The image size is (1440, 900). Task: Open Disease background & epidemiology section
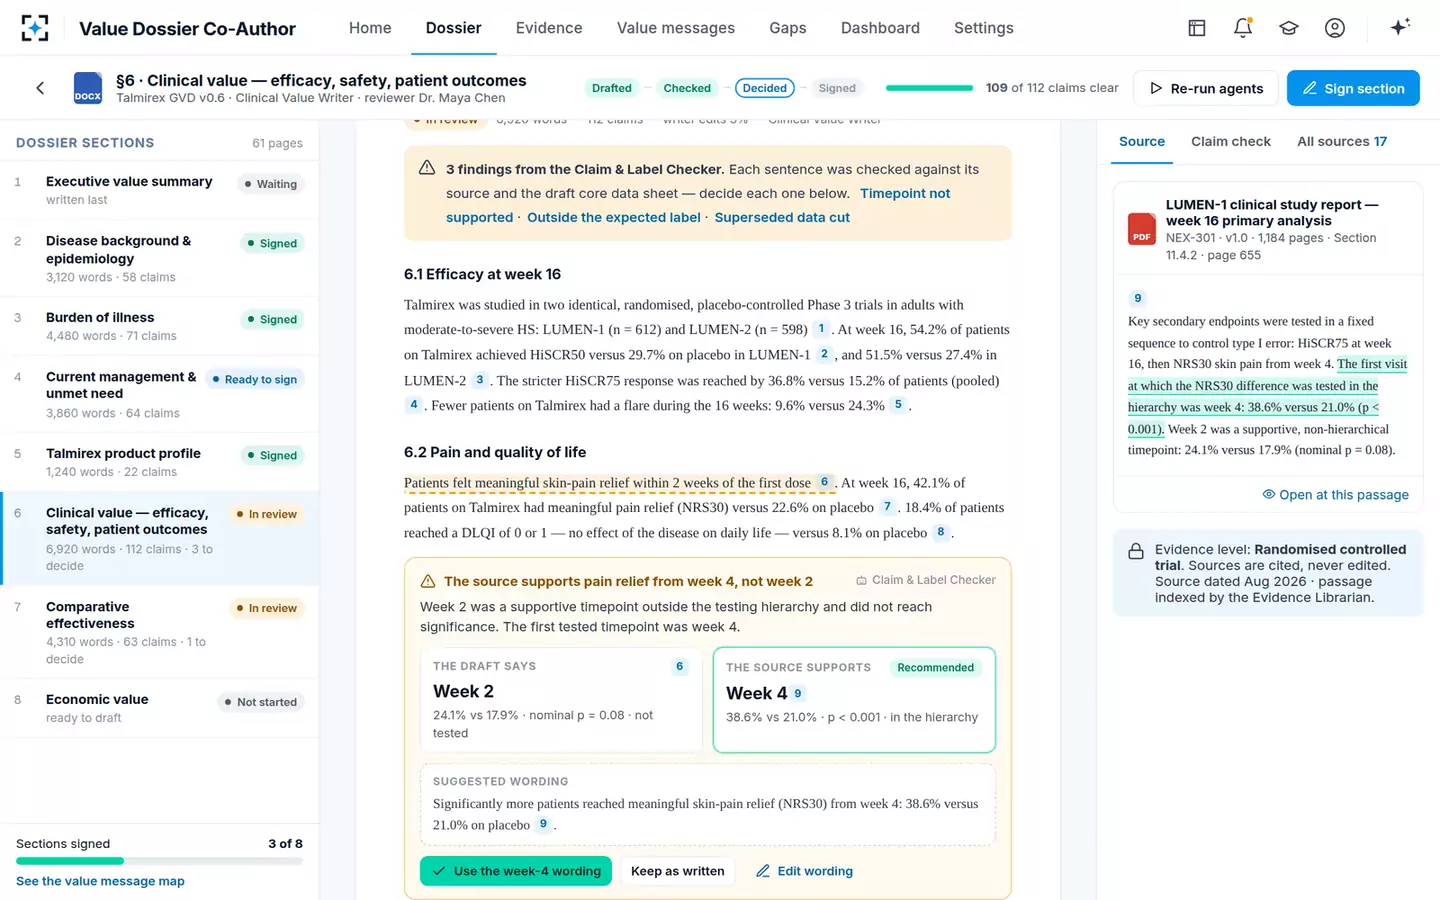159,258
